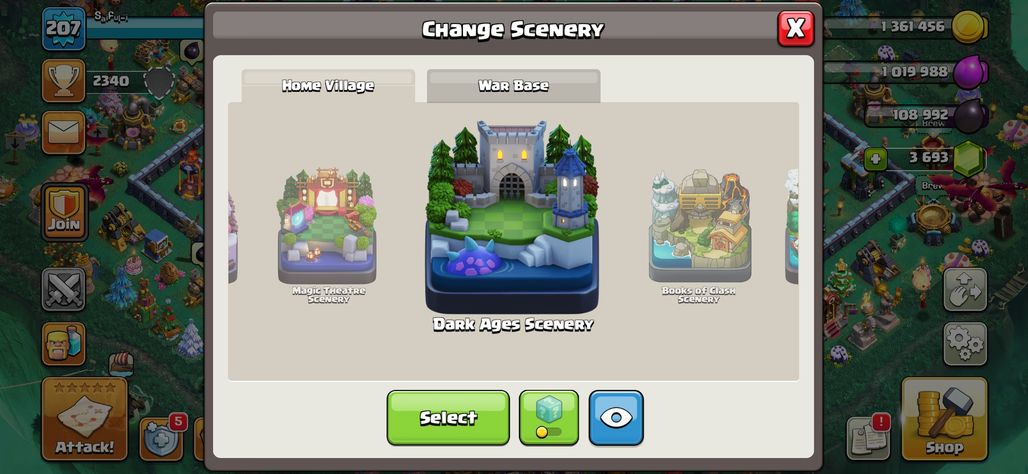The width and height of the screenshot is (1028, 474).
Task: Choose the Books of Clash Scenery thumbnail
Action: (699, 235)
